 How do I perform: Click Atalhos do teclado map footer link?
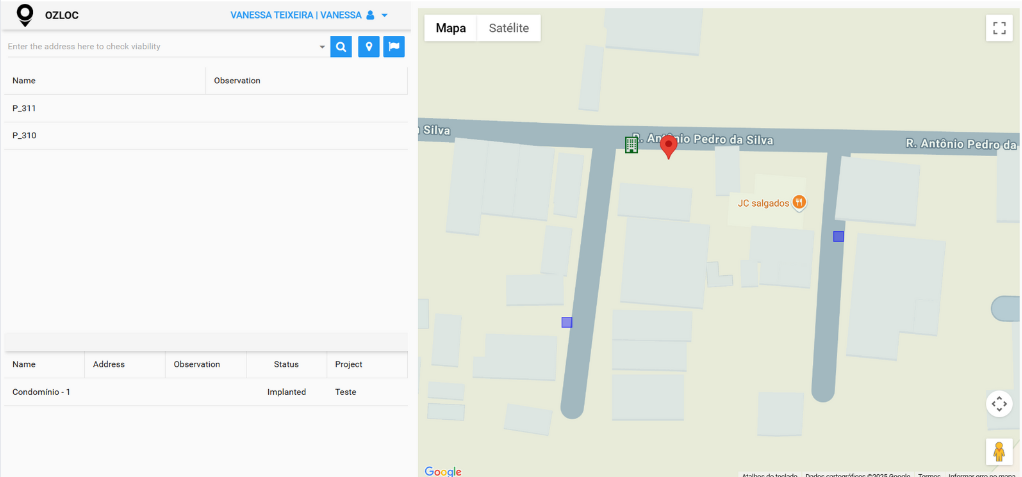[770, 474]
